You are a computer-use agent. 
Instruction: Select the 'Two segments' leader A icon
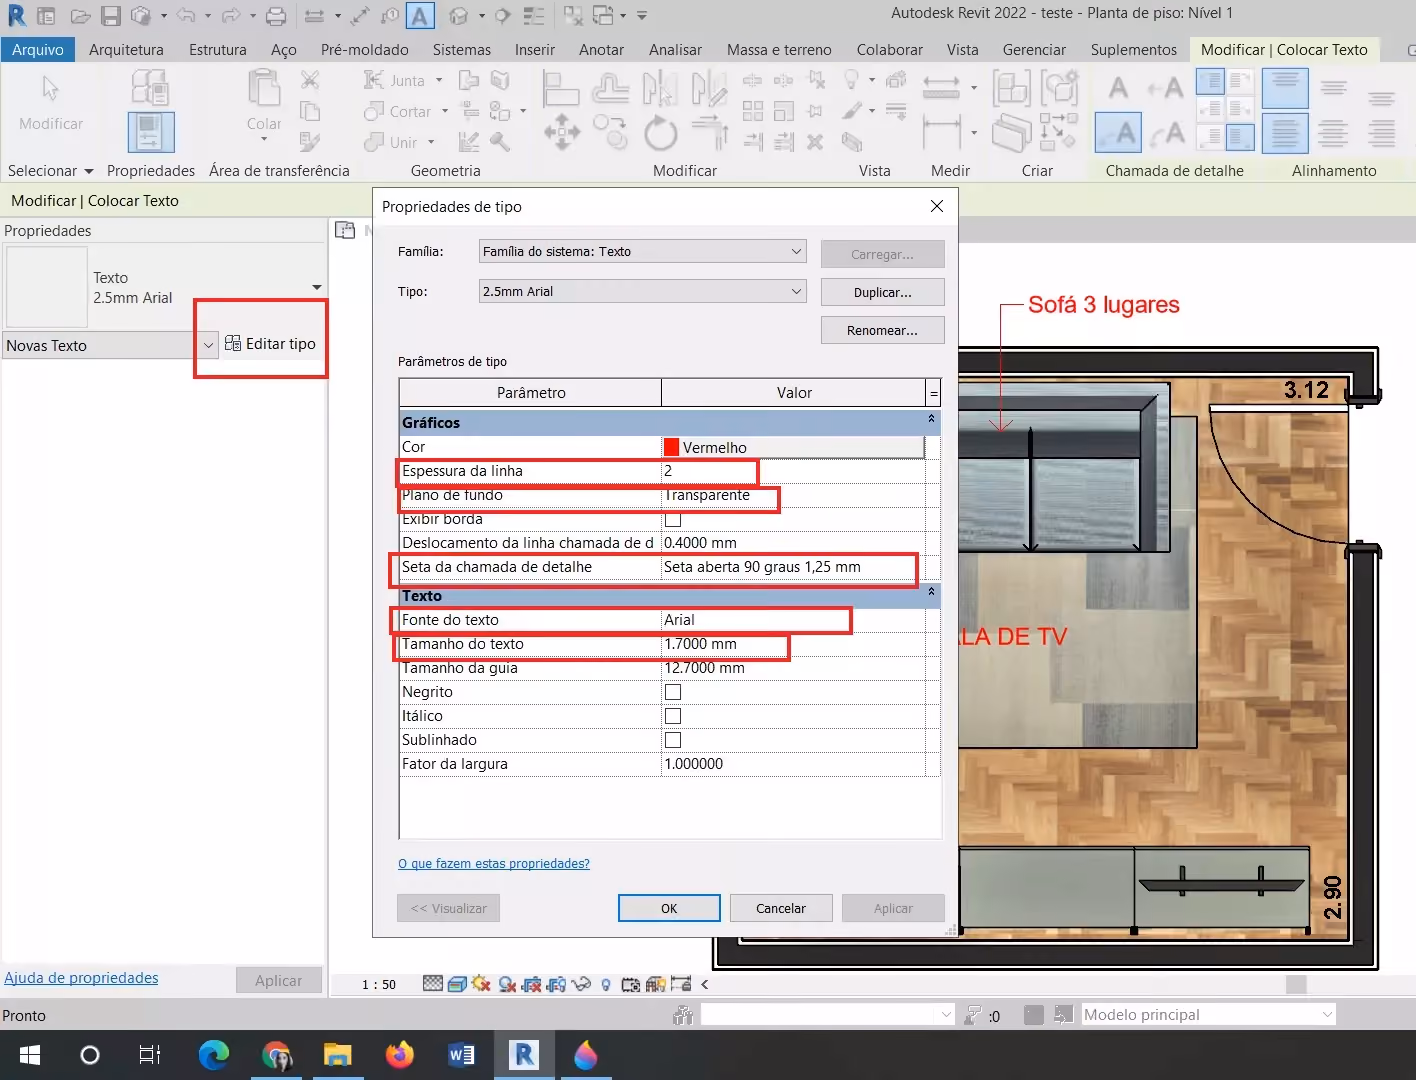pyautogui.click(x=1119, y=132)
